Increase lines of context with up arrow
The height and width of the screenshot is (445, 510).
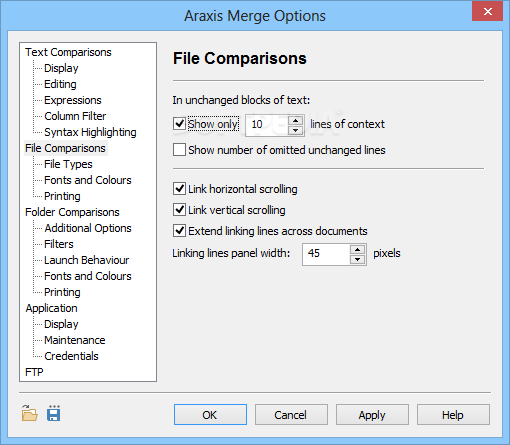click(x=295, y=120)
